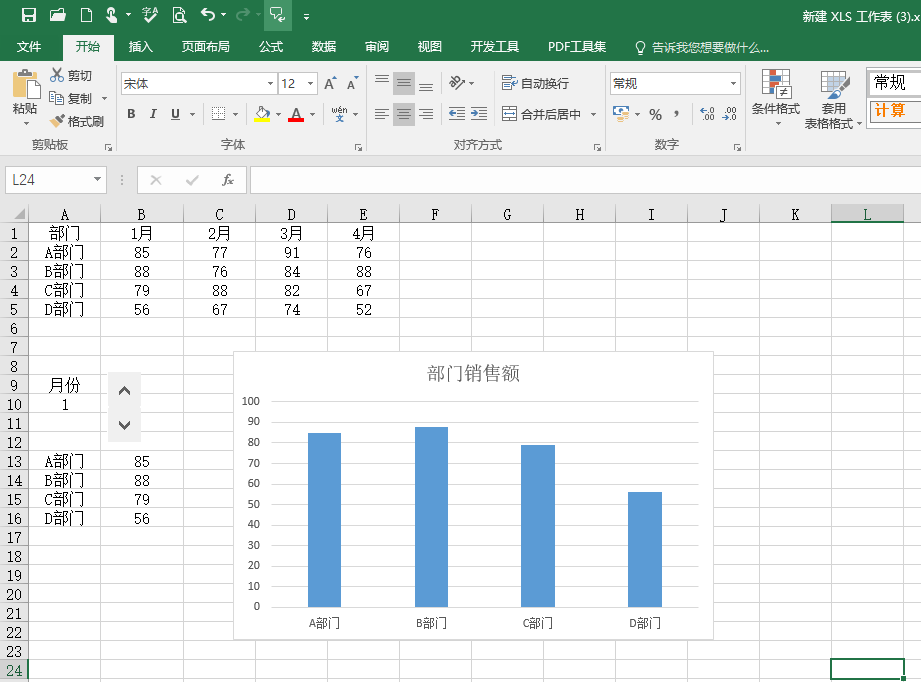
Task: Toggle align text left
Action: point(382,114)
